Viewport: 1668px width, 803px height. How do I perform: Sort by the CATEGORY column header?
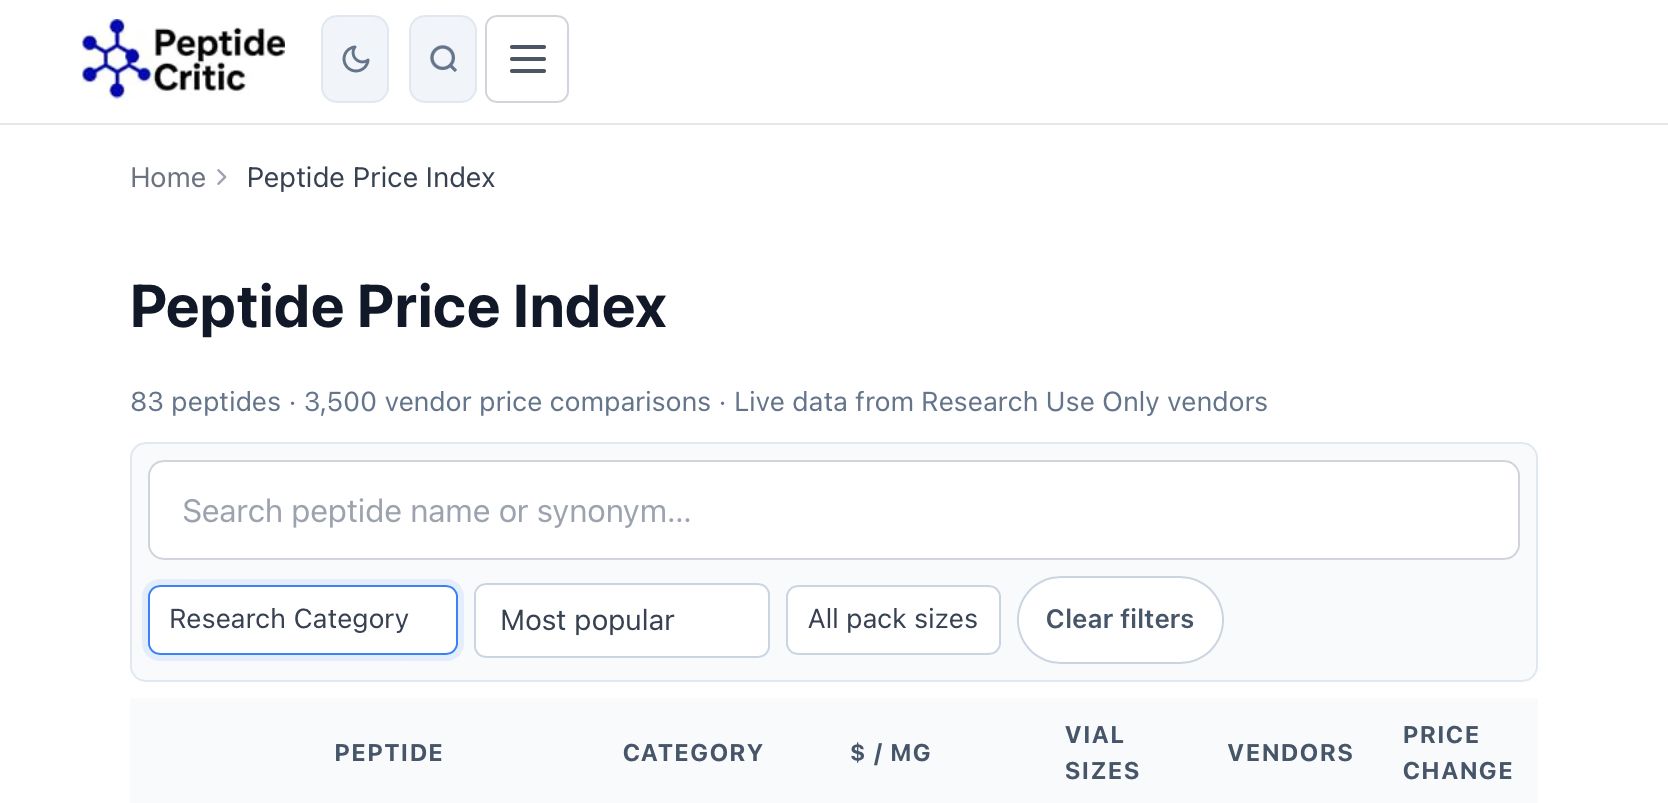693,753
